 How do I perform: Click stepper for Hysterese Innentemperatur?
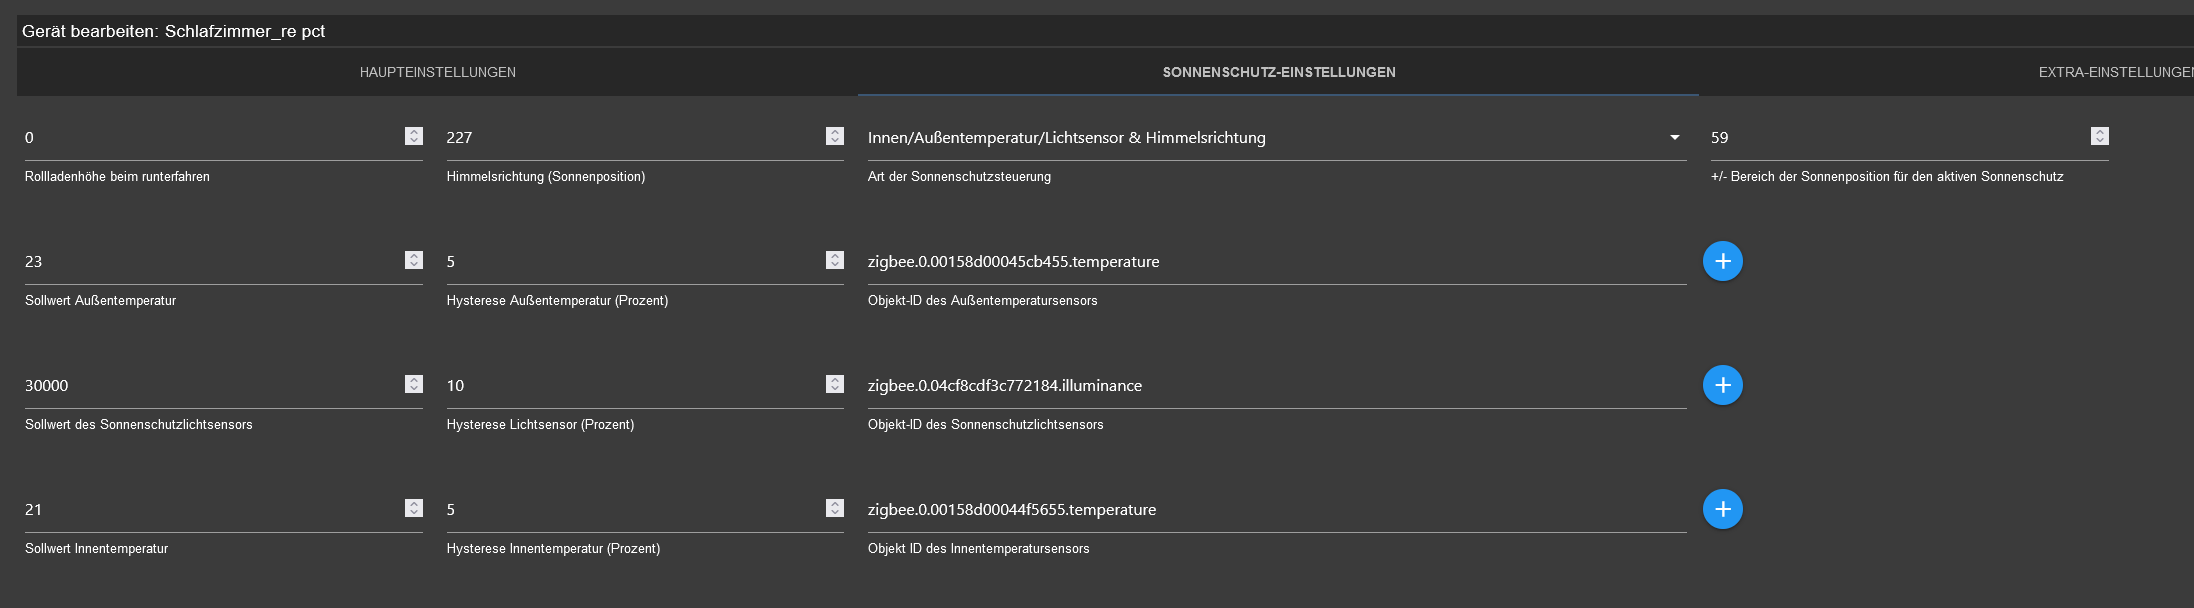835,508
